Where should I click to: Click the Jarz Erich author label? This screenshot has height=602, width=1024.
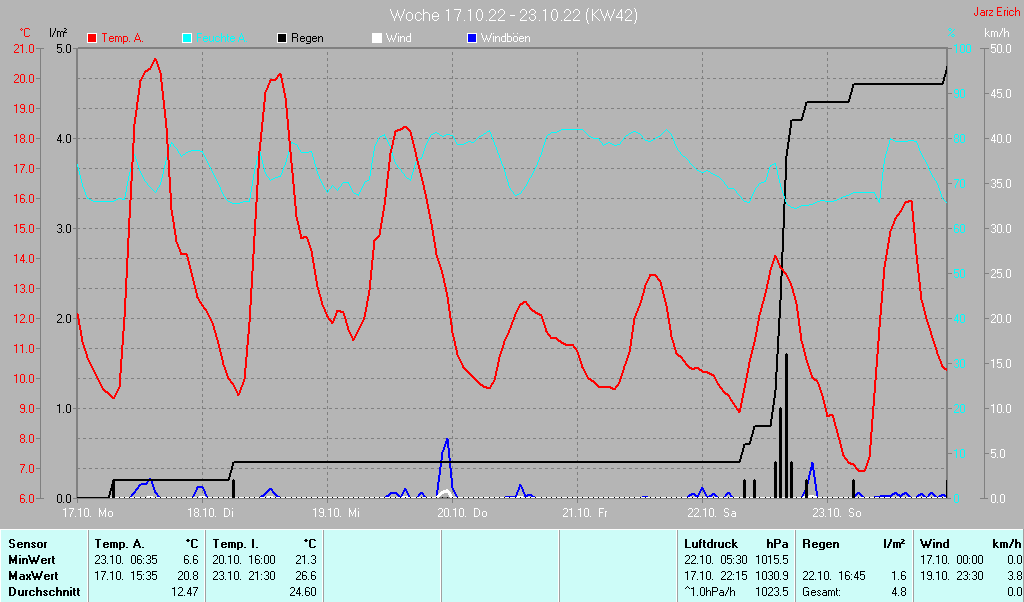pyautogui.click(x=997, y=12)
